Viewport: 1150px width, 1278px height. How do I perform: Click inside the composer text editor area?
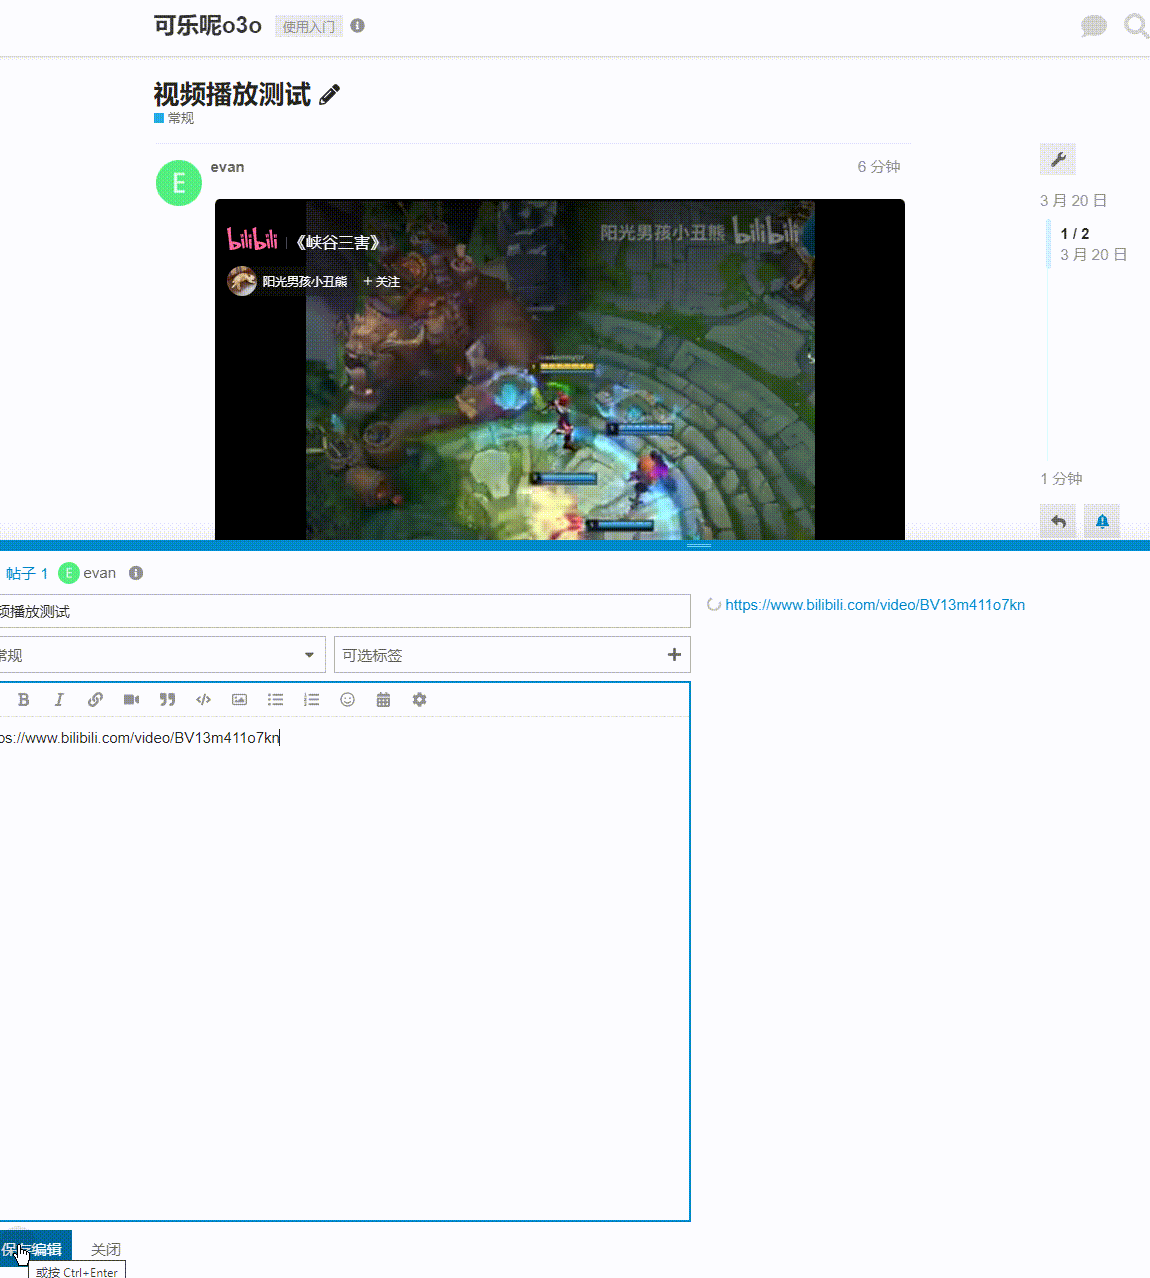(x=345, y=968)
